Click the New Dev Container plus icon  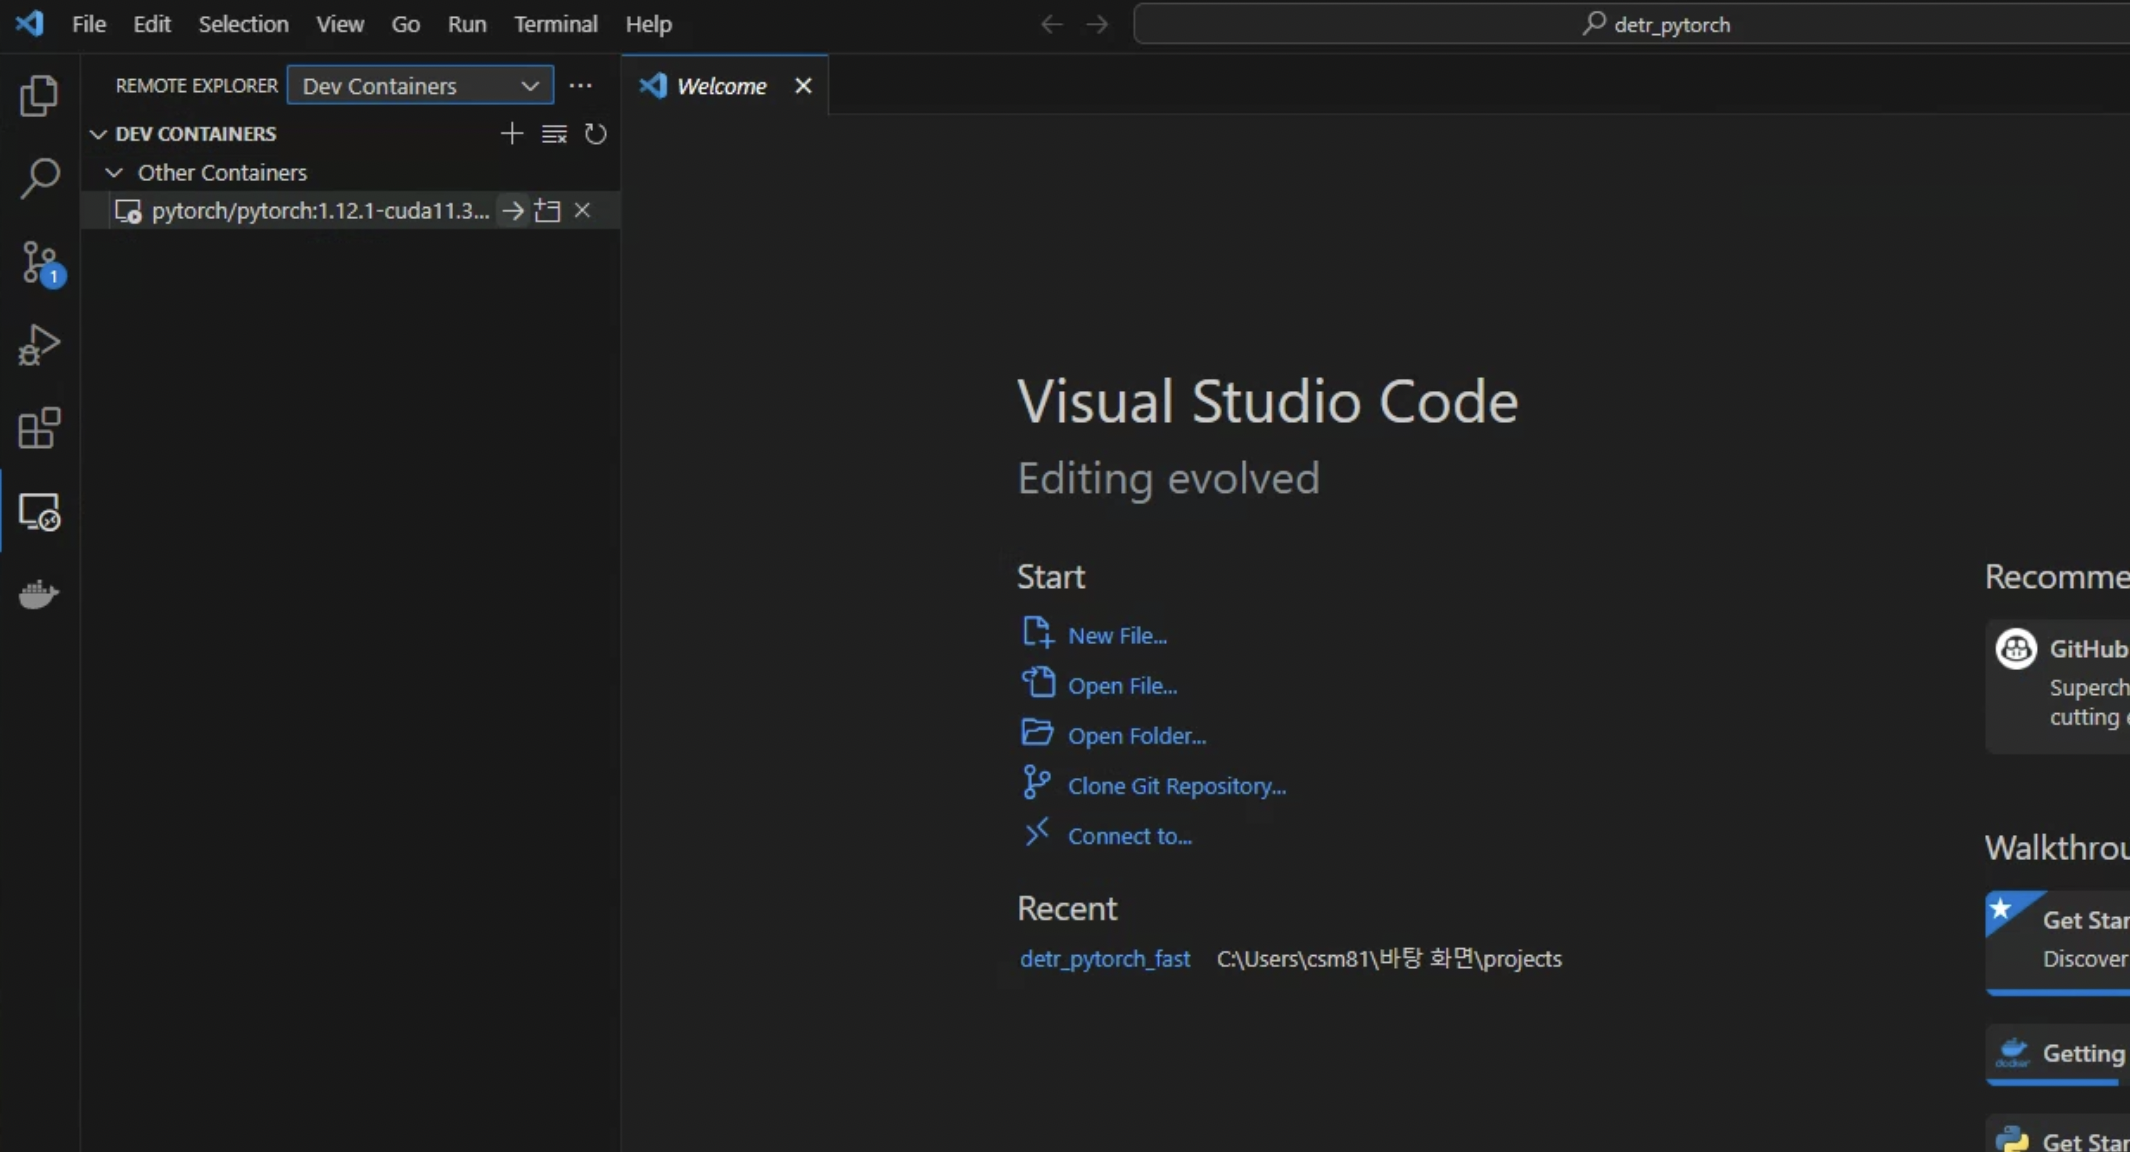511,134
